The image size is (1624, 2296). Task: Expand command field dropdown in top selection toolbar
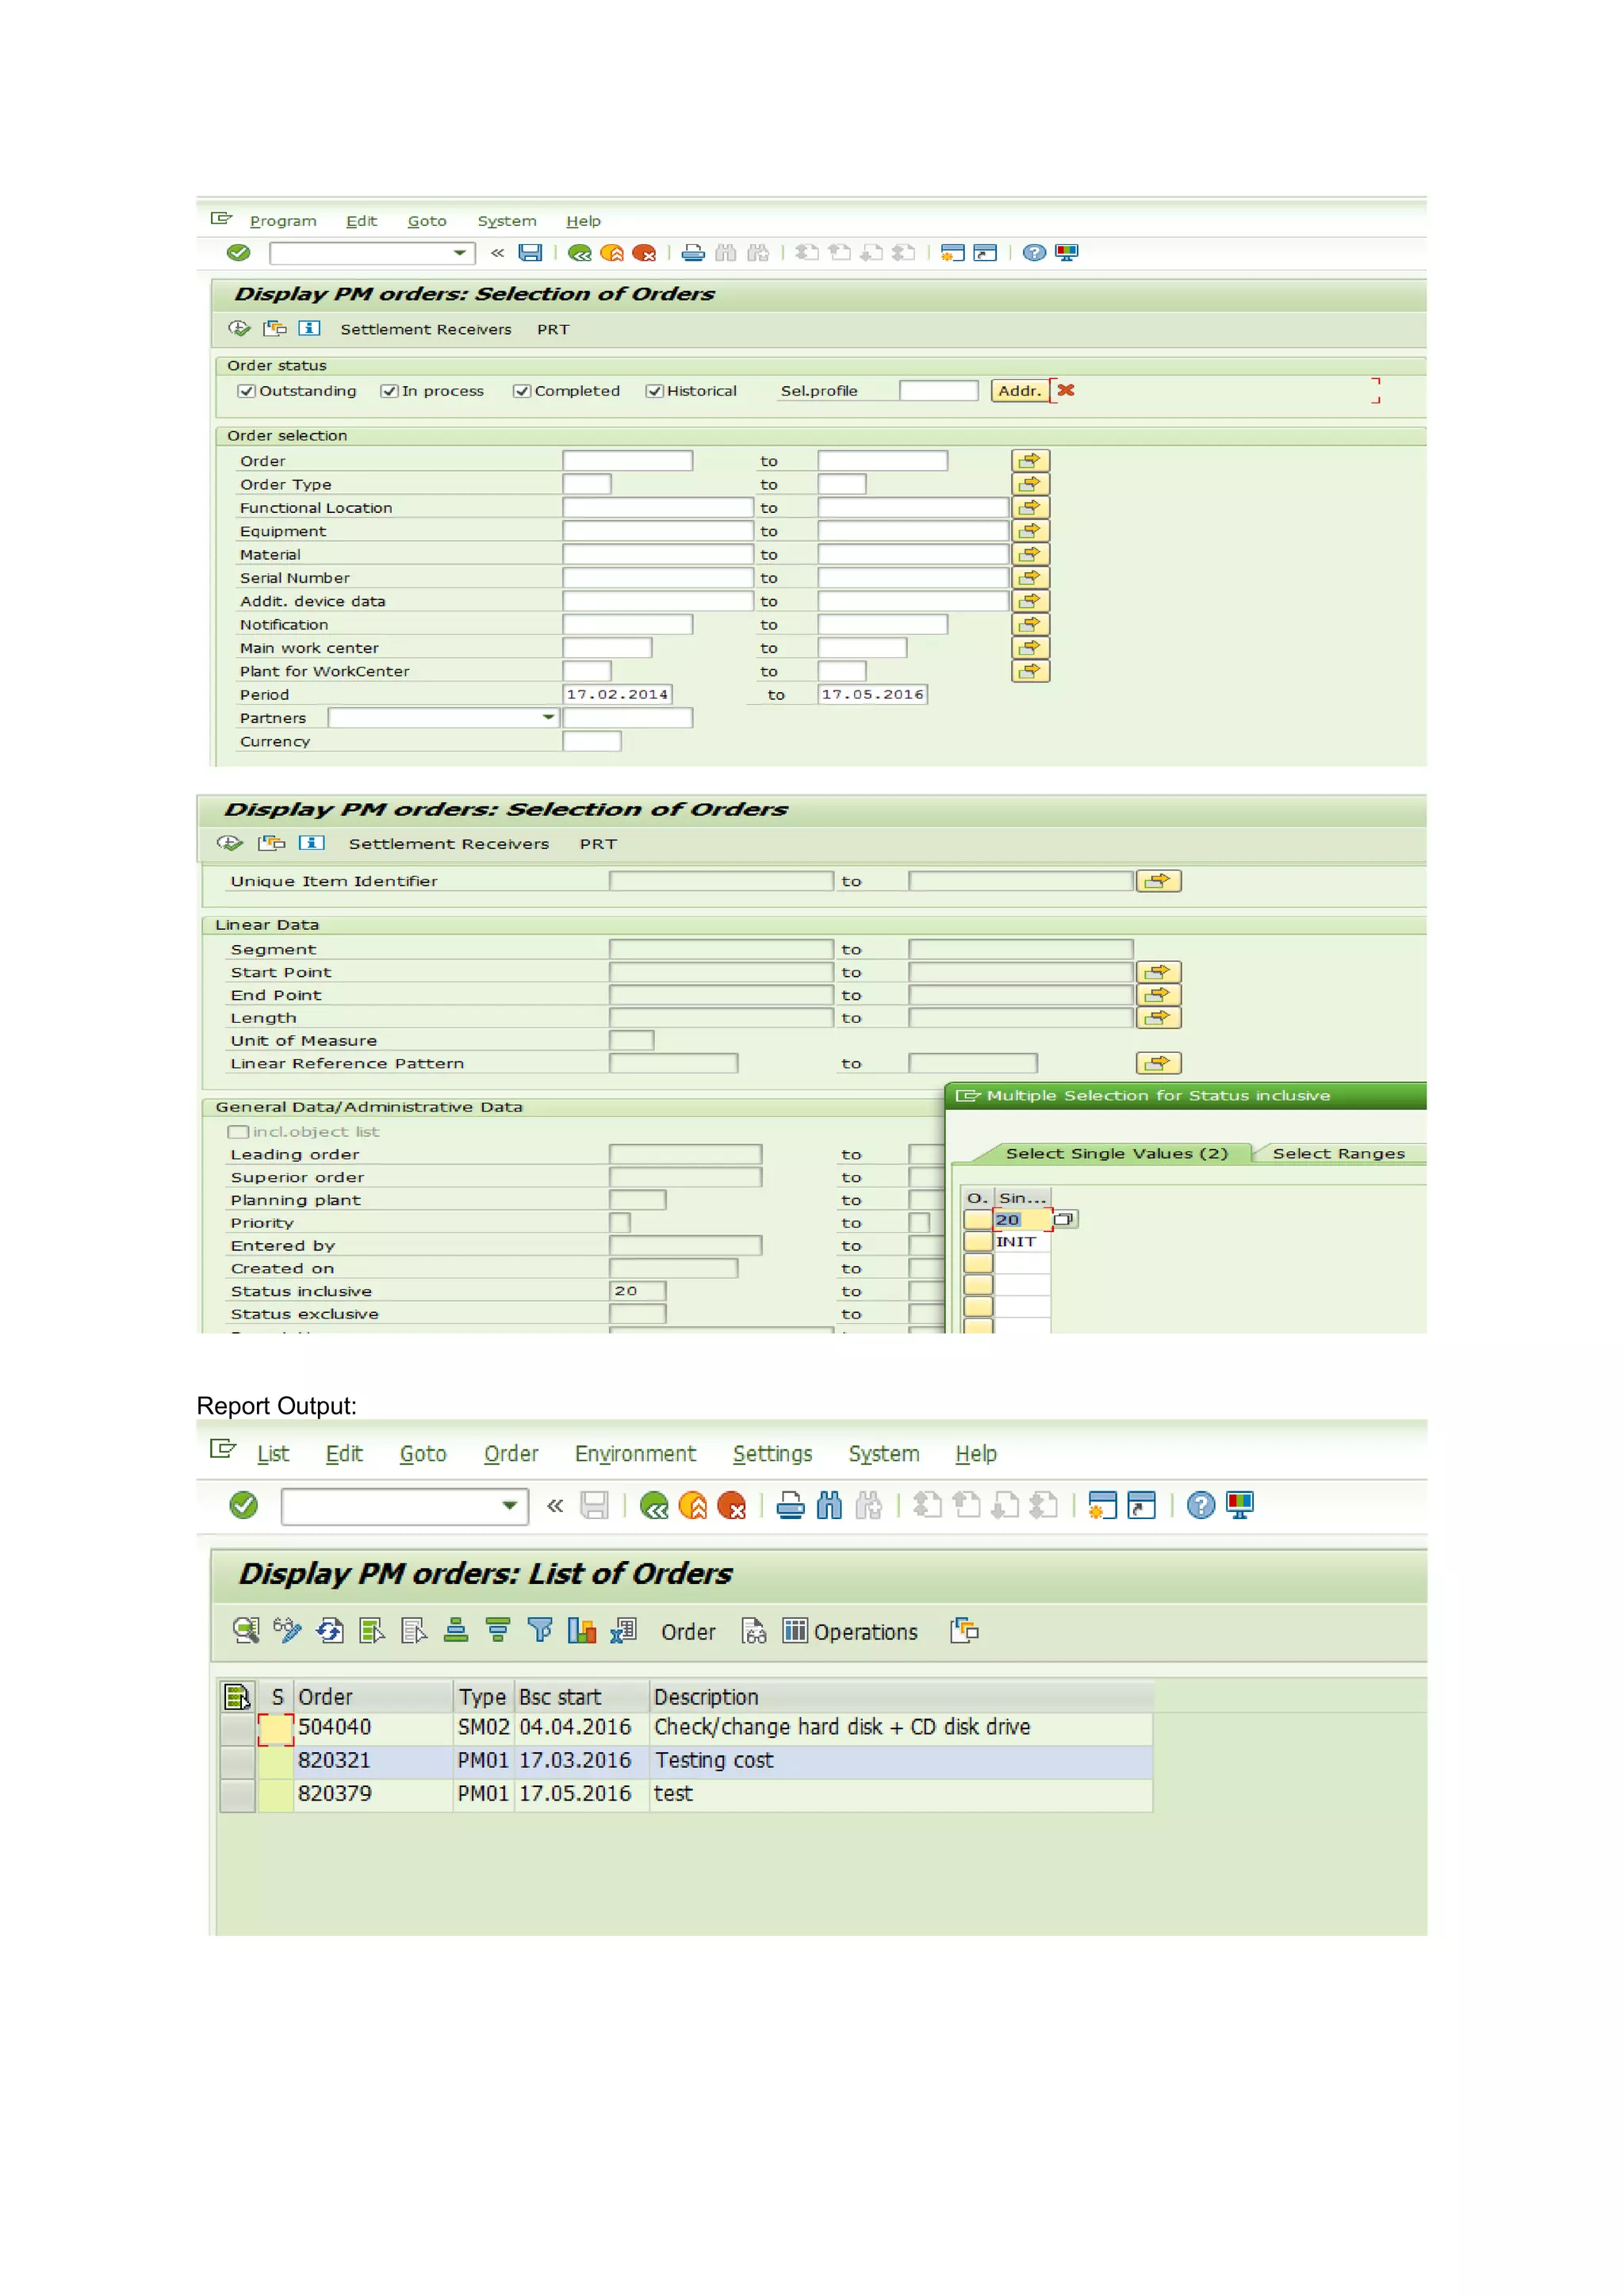tap(460, 253)
